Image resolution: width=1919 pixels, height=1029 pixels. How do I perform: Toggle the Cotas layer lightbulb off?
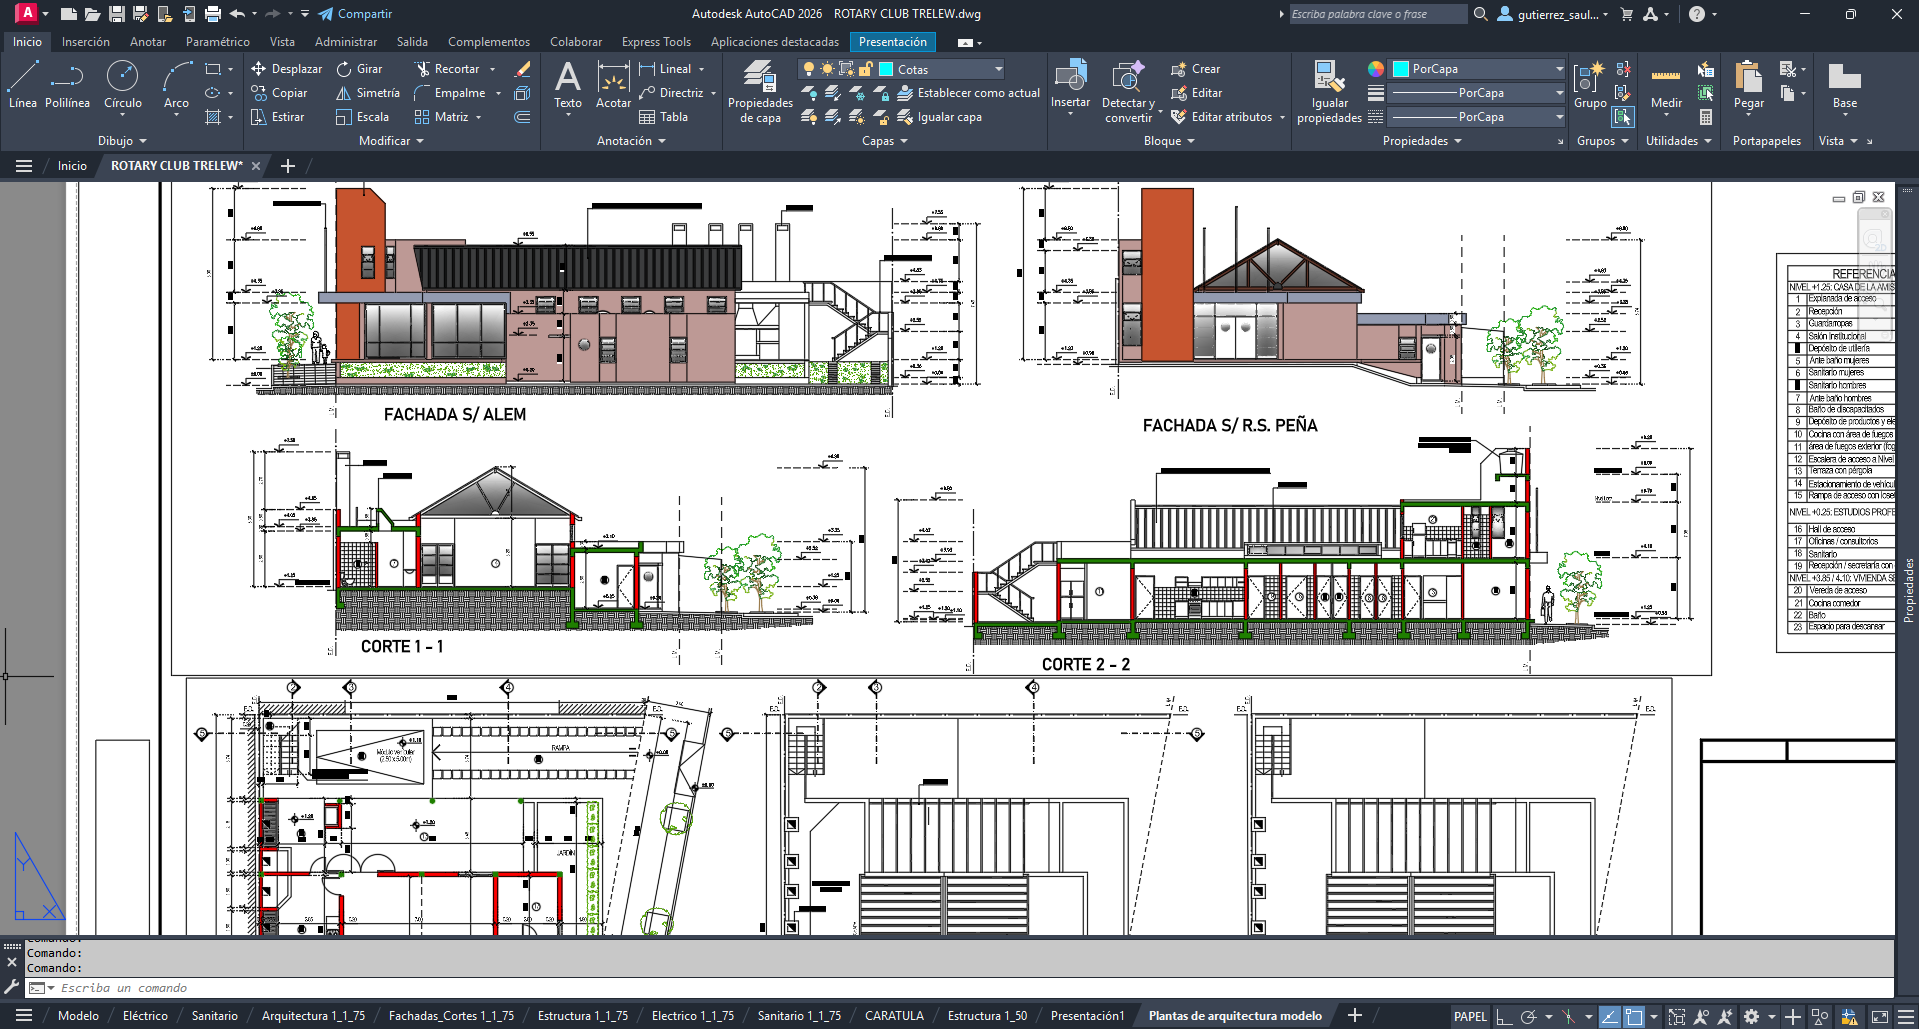[x=808, y=69]
